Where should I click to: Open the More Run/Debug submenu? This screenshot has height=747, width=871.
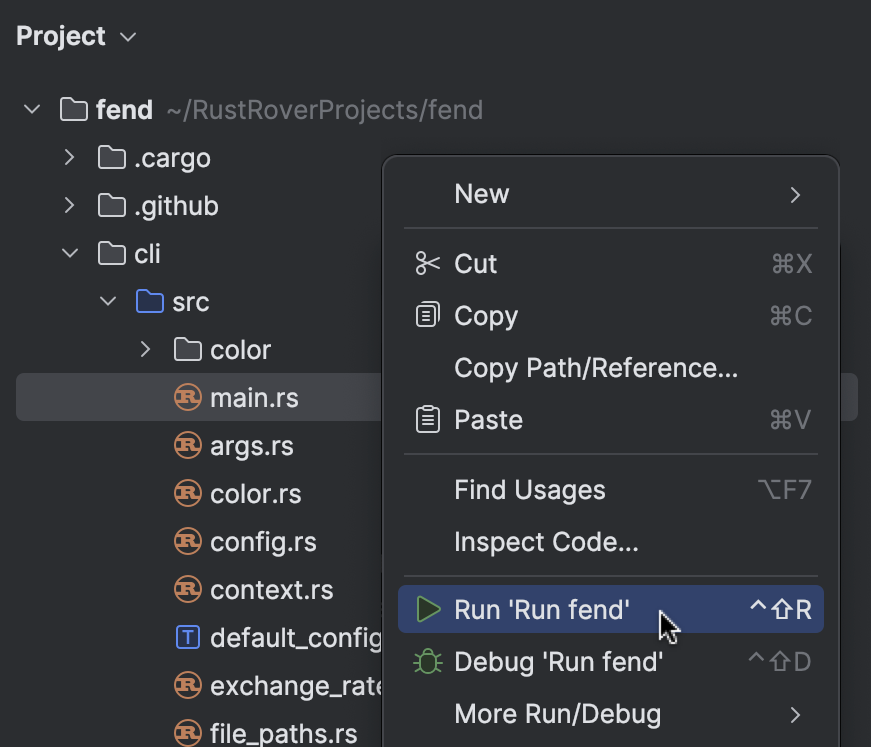557,714
